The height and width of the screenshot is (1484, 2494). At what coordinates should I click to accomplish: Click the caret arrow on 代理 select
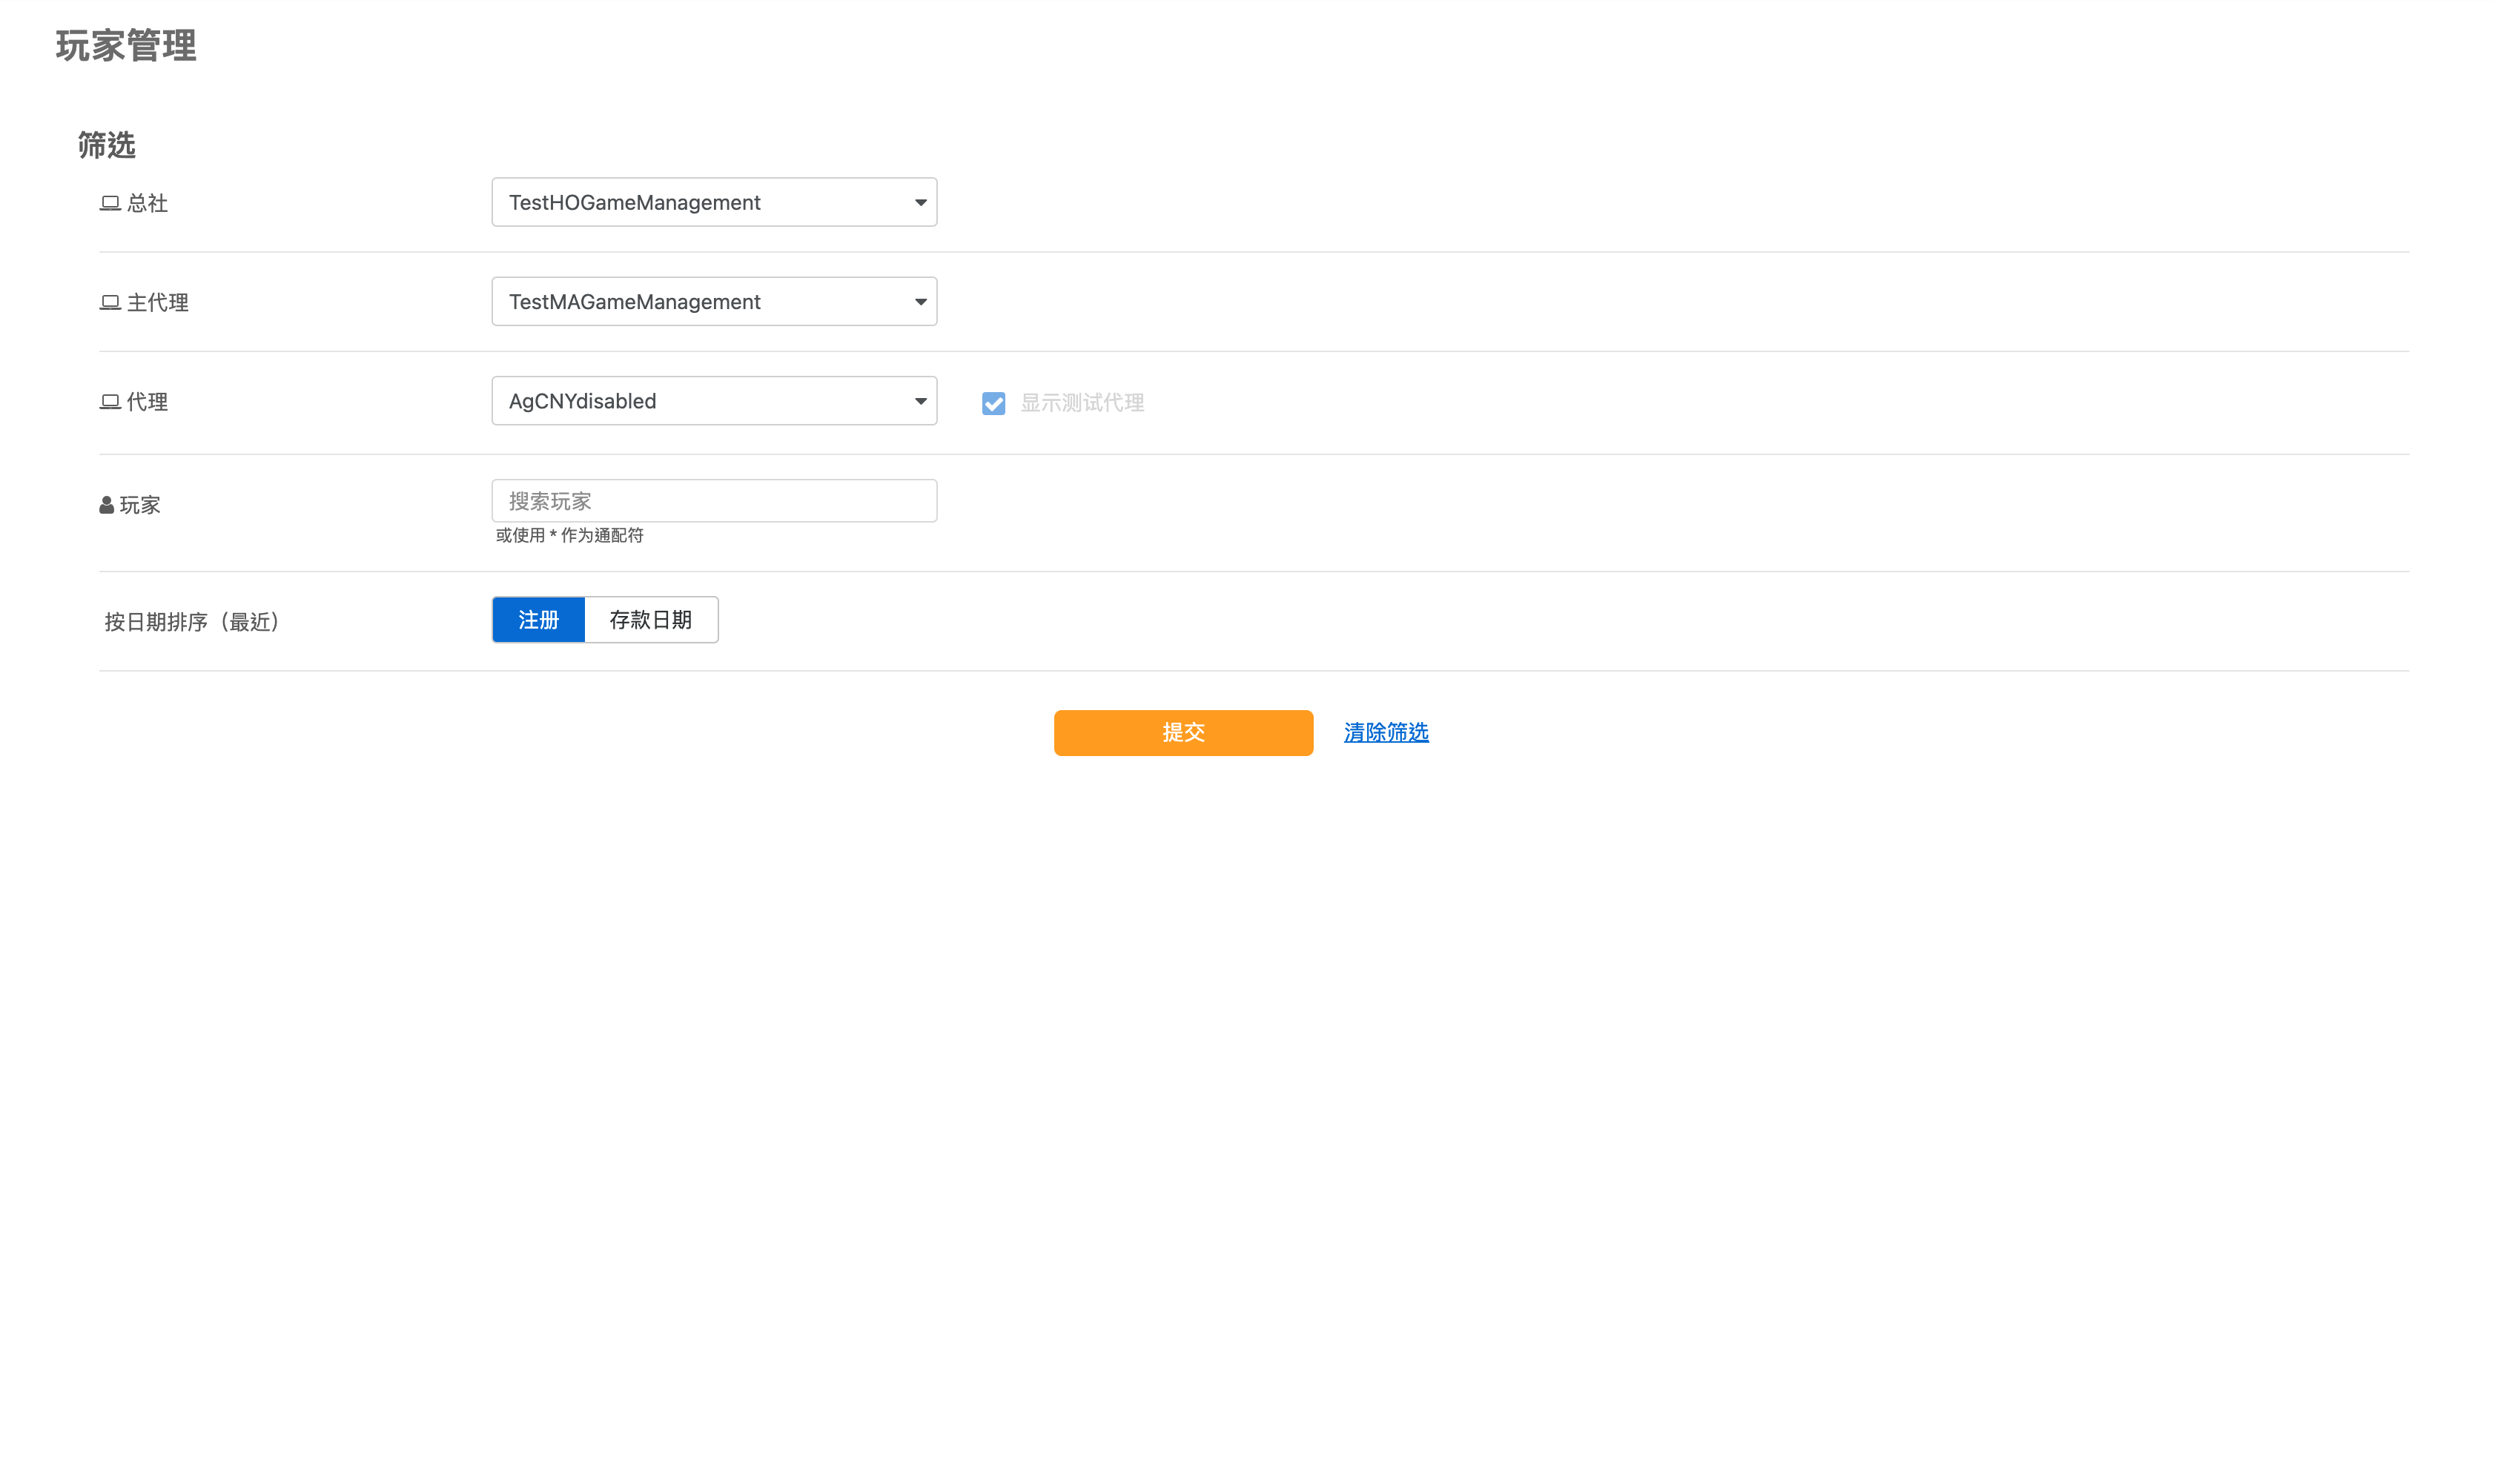(920, 401)
